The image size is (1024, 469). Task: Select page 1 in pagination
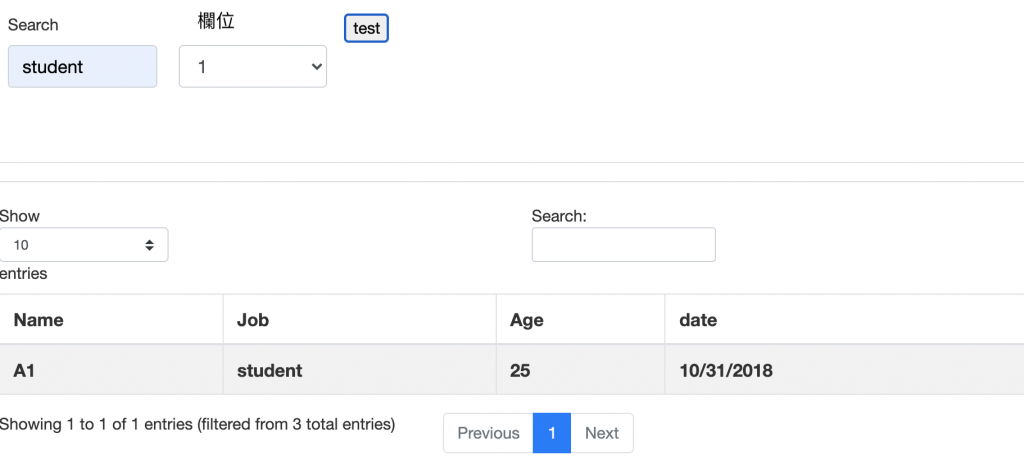click(x=552, y=433)
